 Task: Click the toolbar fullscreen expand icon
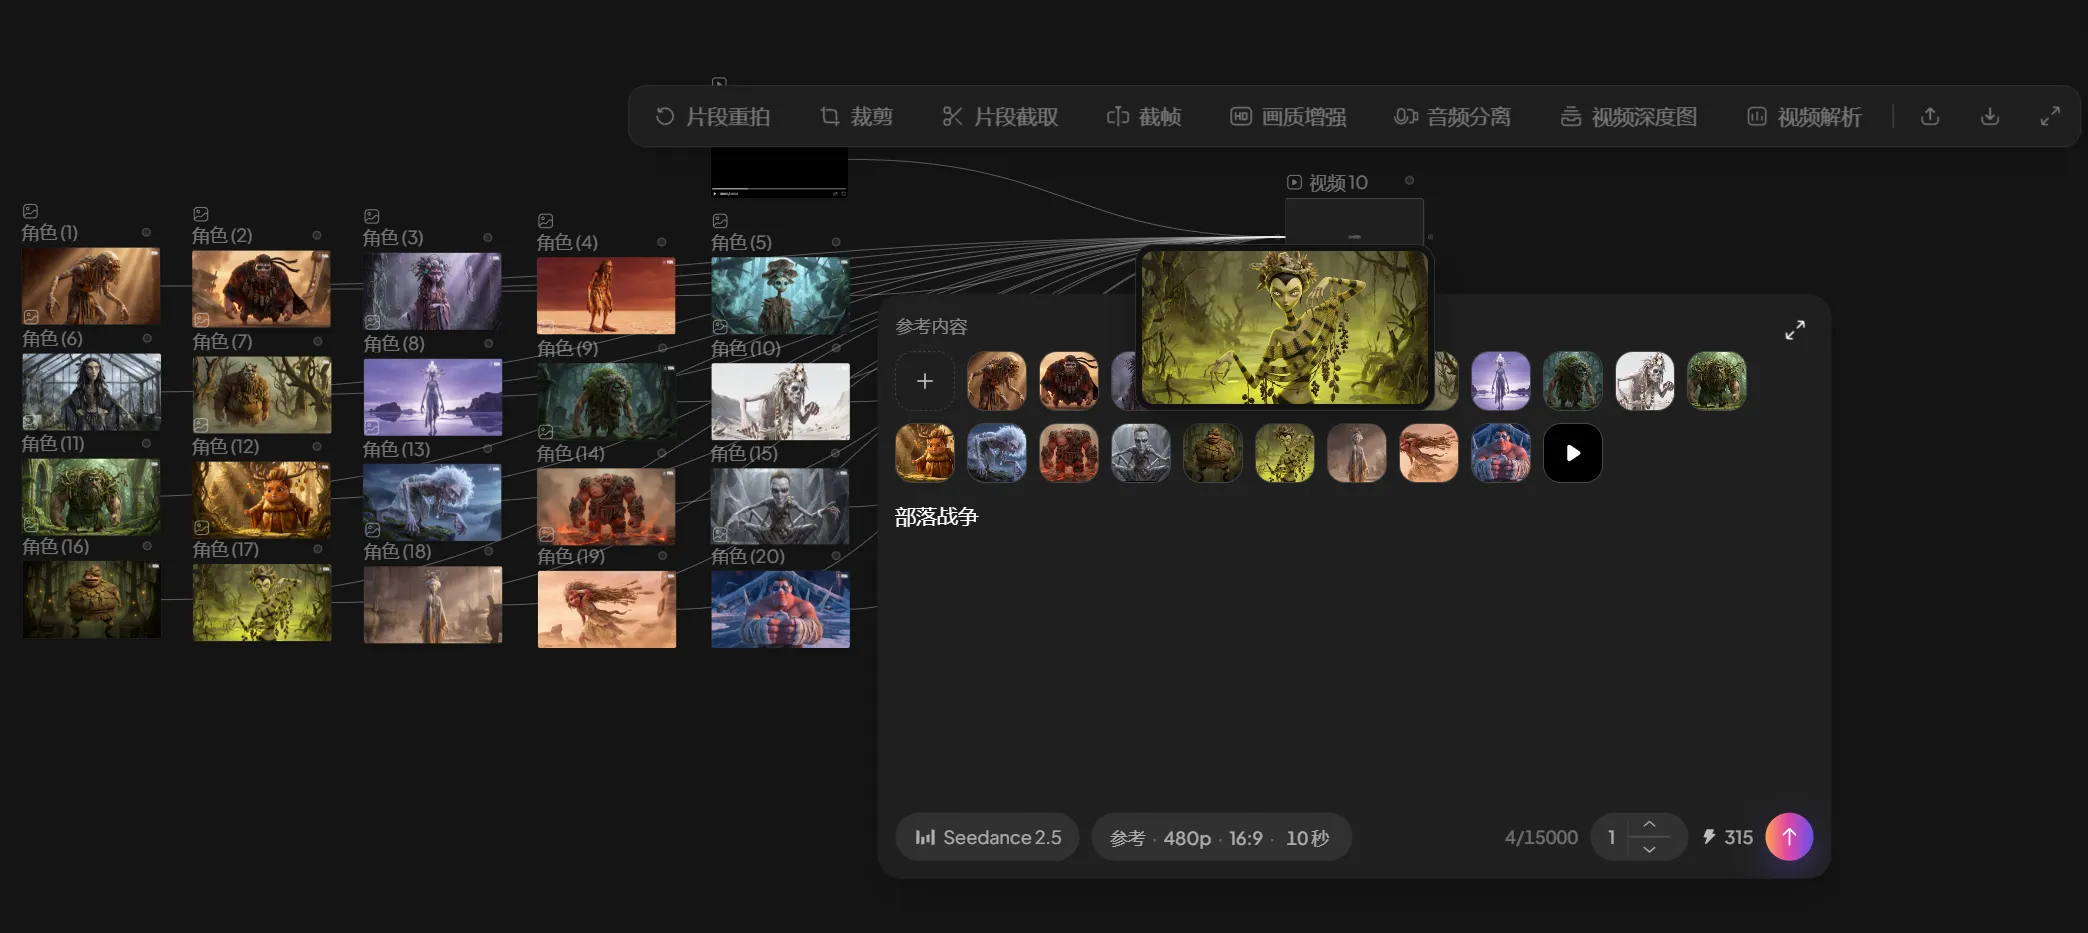pyautogui.click(x=2050, y=117)
